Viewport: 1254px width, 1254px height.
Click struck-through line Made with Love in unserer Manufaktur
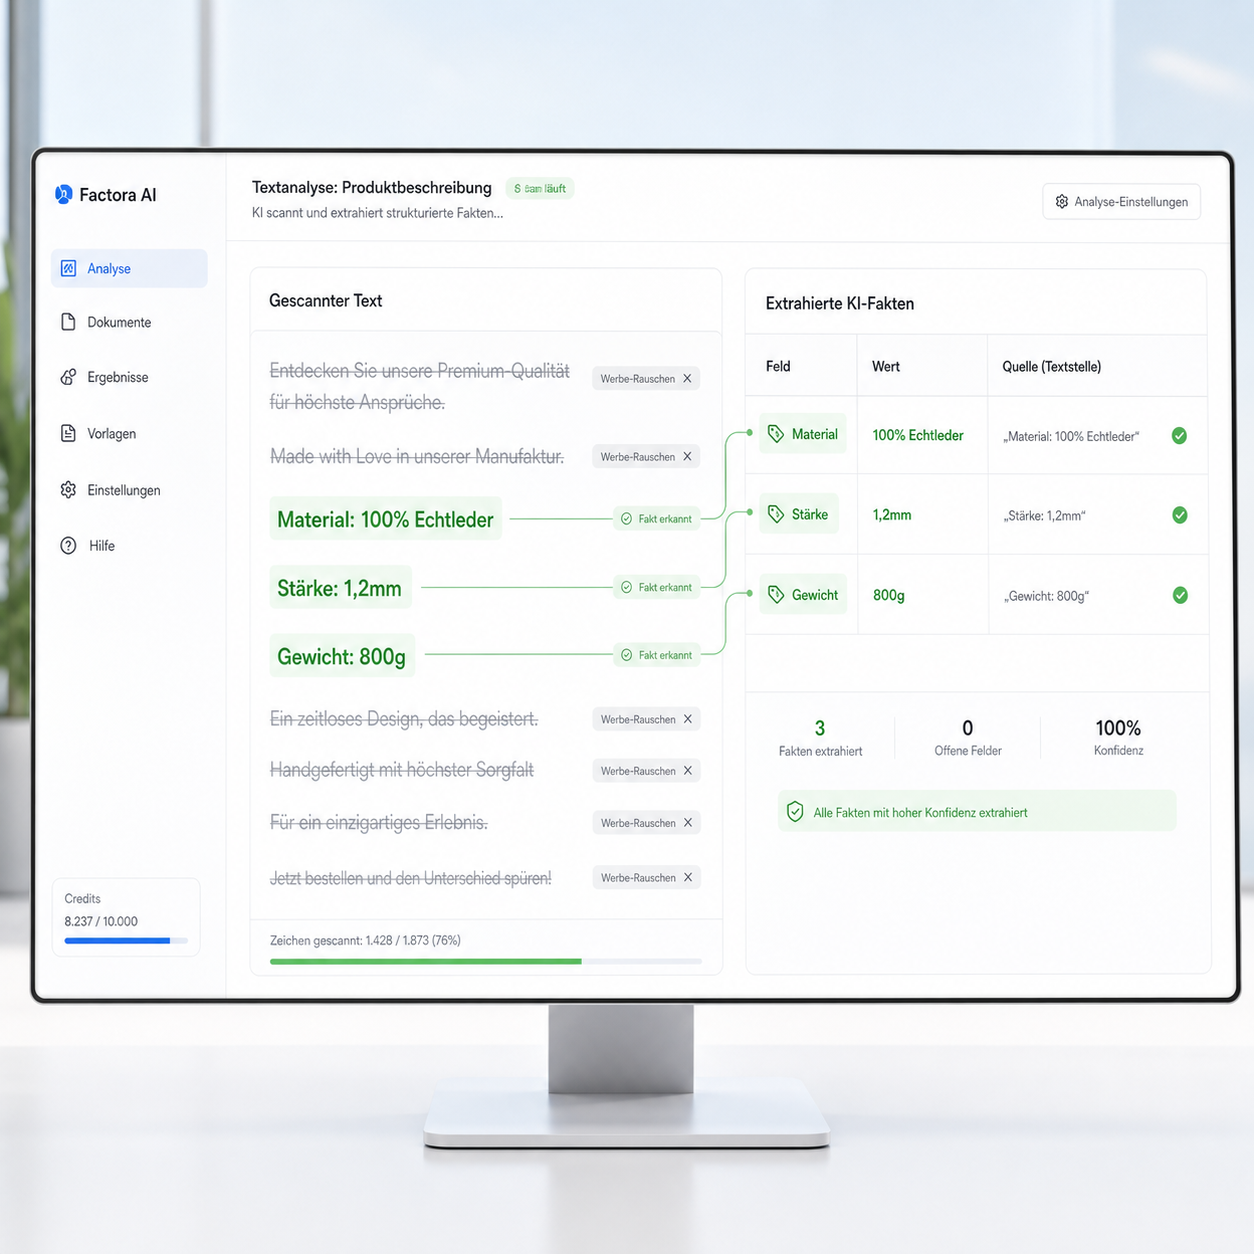417,457
